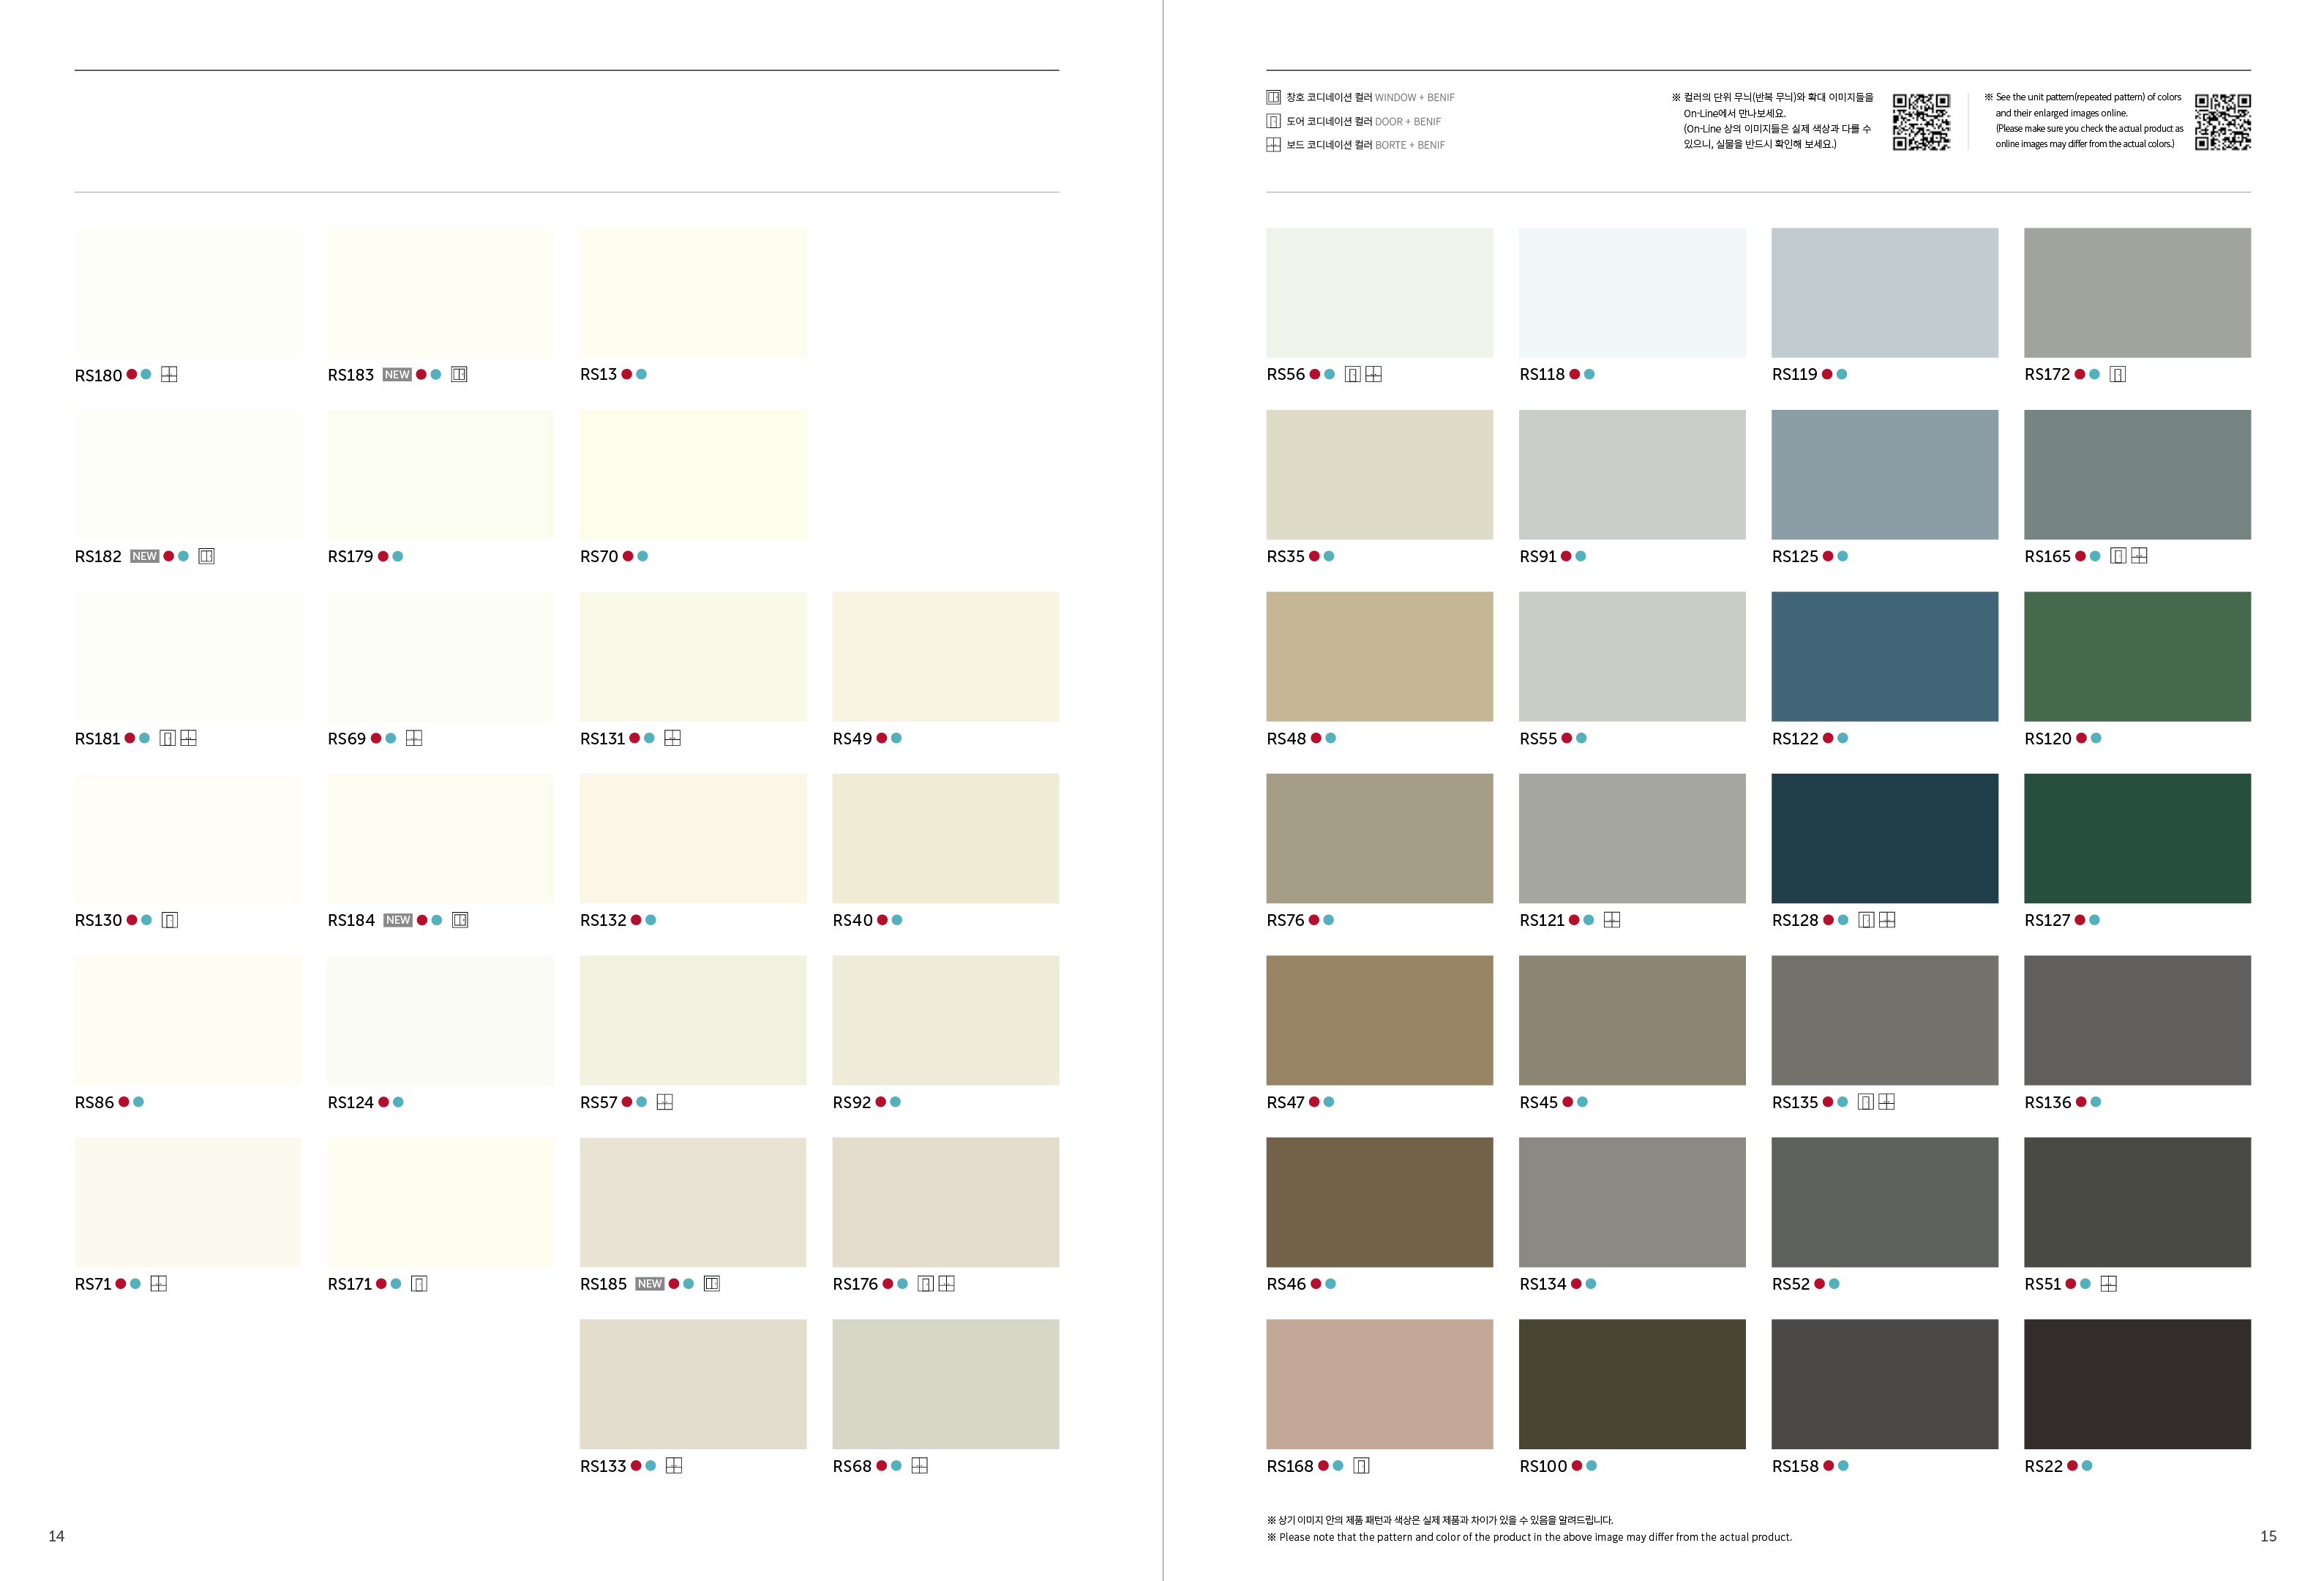Click the DOOR + BENIF legend icon
Viewport: 2324px width, 1581px height.
tap(1273, 121)
